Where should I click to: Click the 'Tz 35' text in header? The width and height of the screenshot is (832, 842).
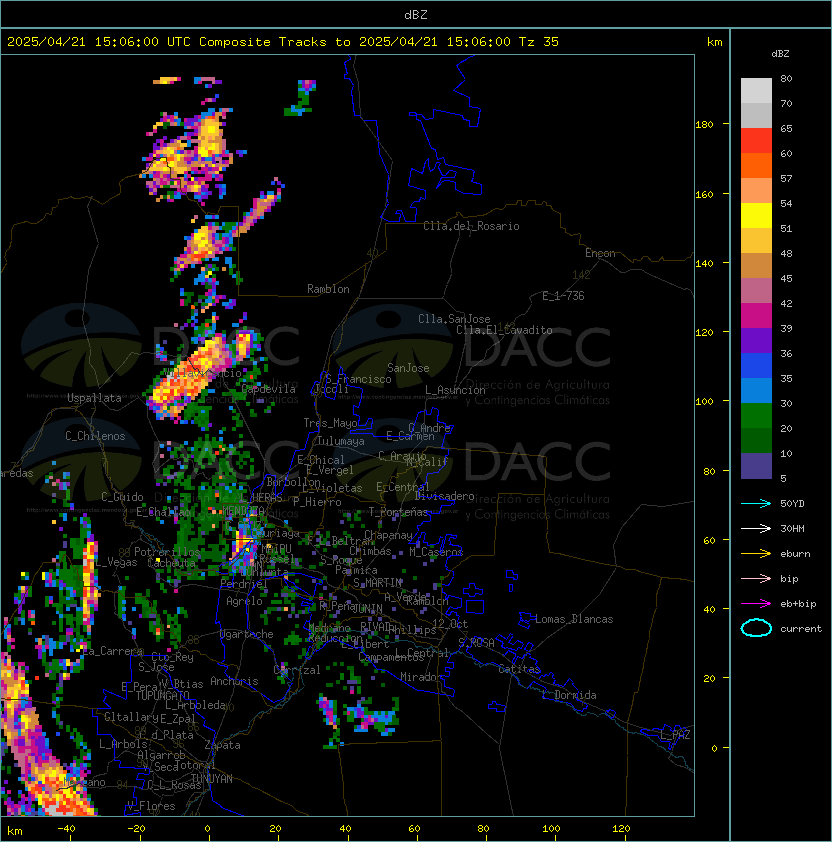[538, 42]
